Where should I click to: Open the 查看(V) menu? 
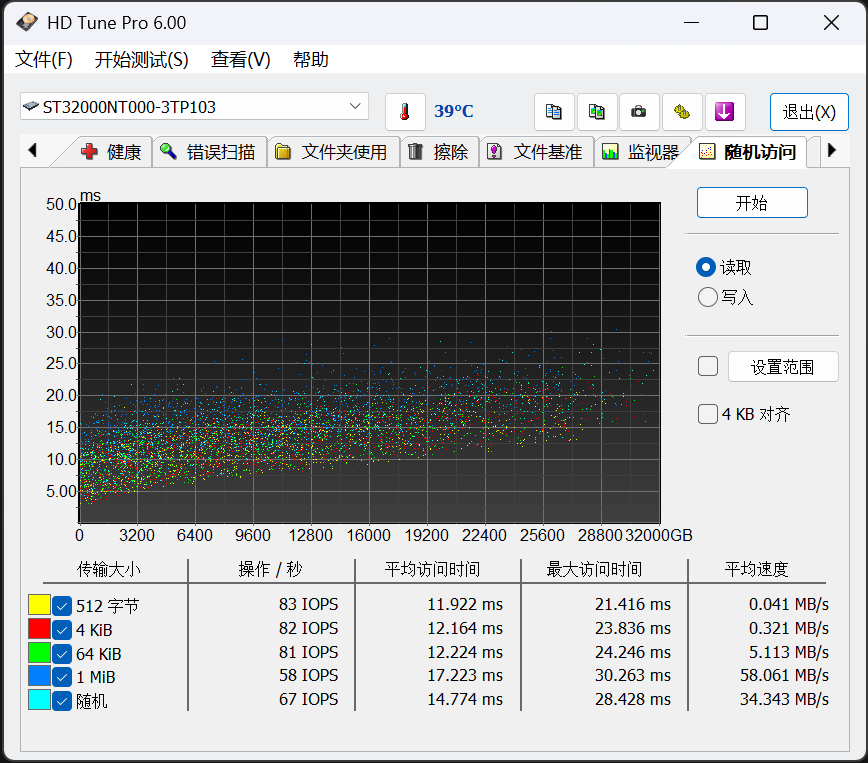pos(240,60)
